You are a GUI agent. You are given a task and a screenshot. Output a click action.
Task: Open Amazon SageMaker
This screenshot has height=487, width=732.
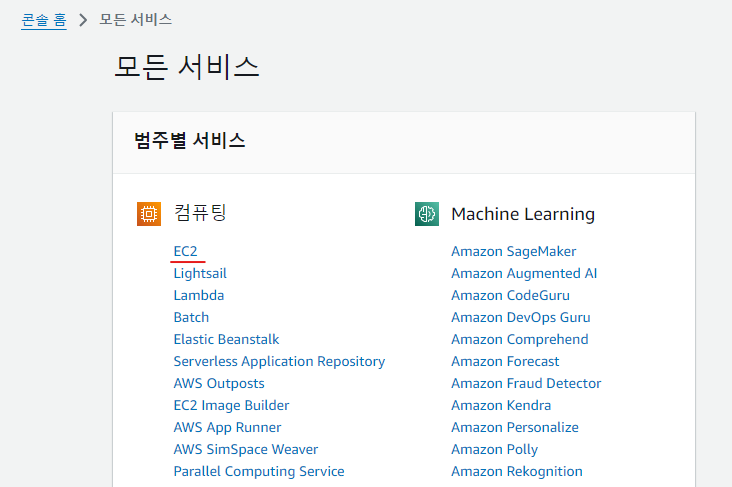click(514, 251)
